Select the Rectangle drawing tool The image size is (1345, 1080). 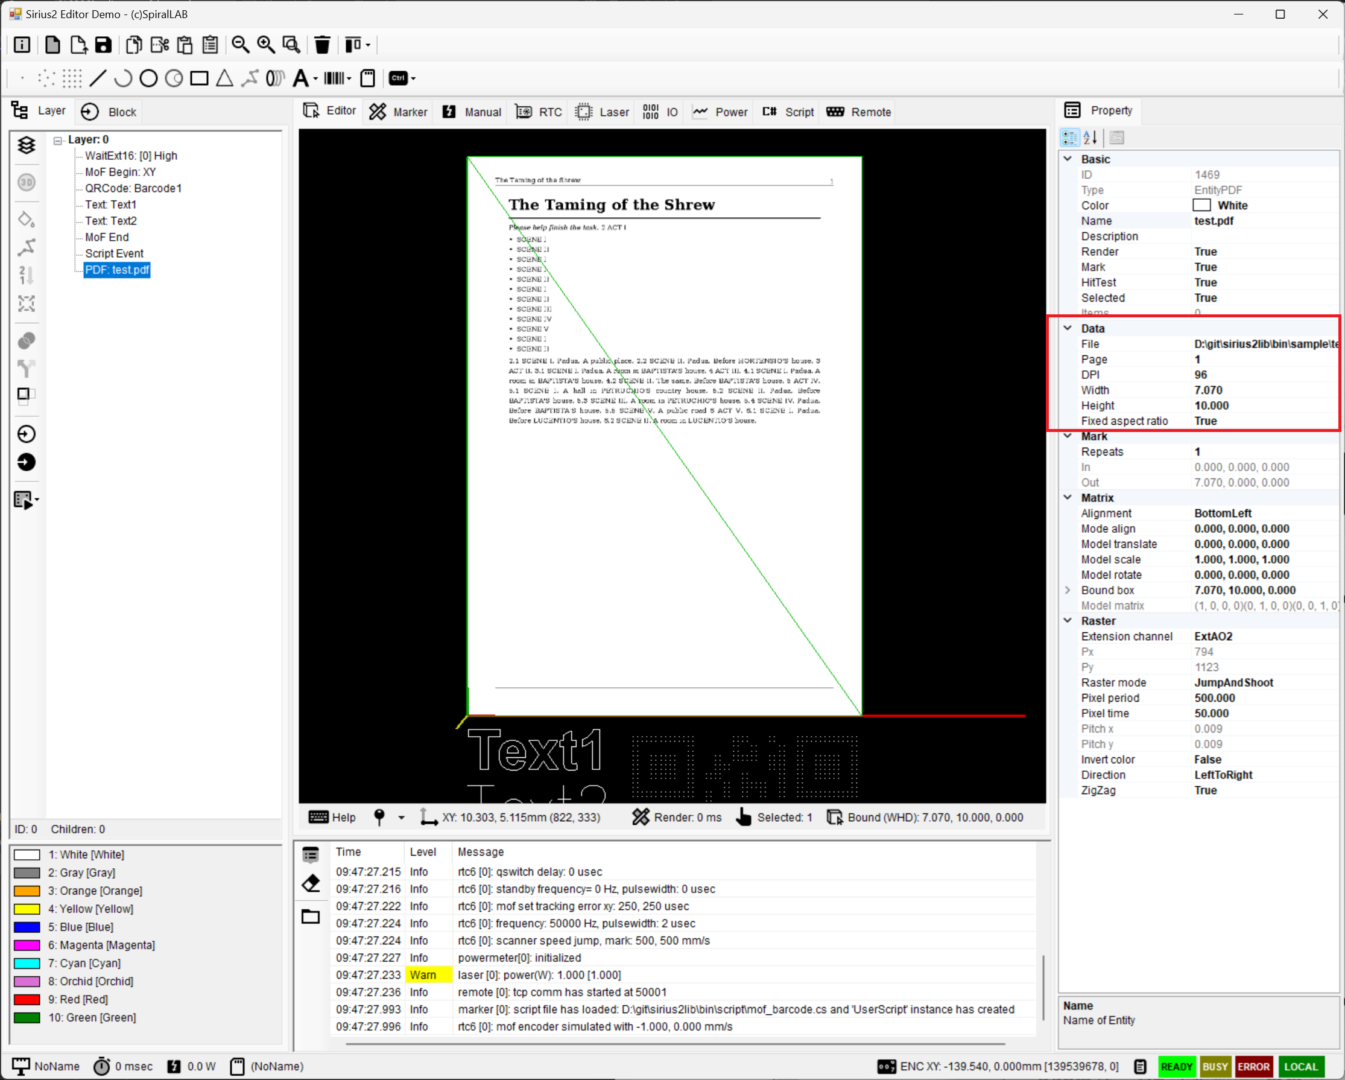tap(199, 78)
